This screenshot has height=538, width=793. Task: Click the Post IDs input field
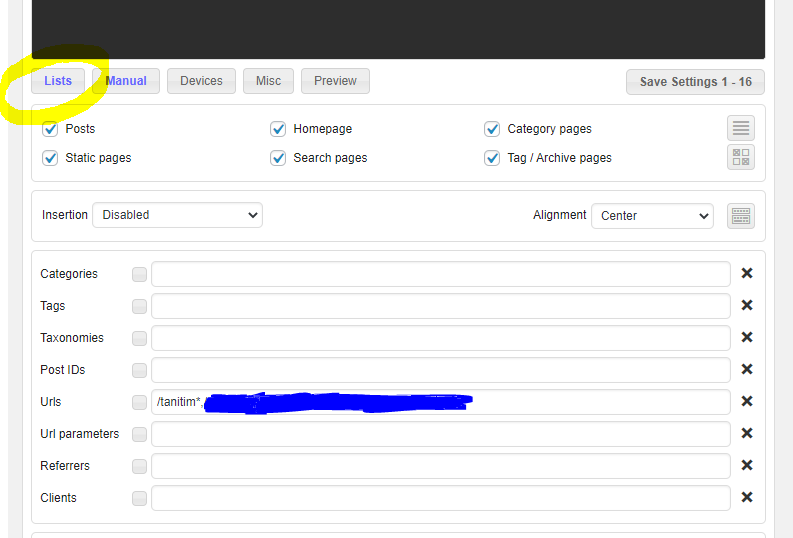440,370
